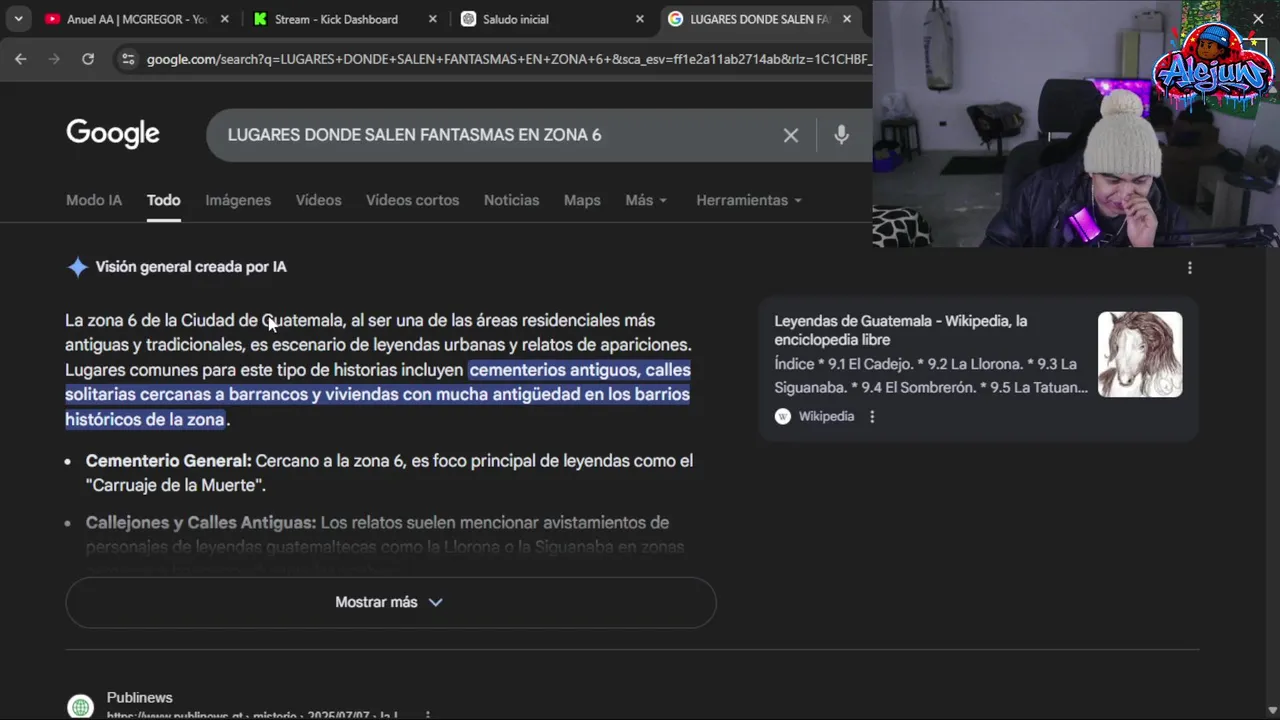Viewport: 1280px width, 720px height.
Task: Click the Kick favicon on dashboard tab
Action: (260, 19)
